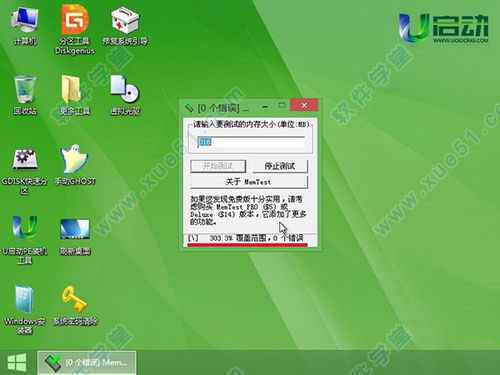This screenshot has height=375, width=500.
Task: Launch the 分区工具 Diskgenius icon
Action: coord(75,29)
